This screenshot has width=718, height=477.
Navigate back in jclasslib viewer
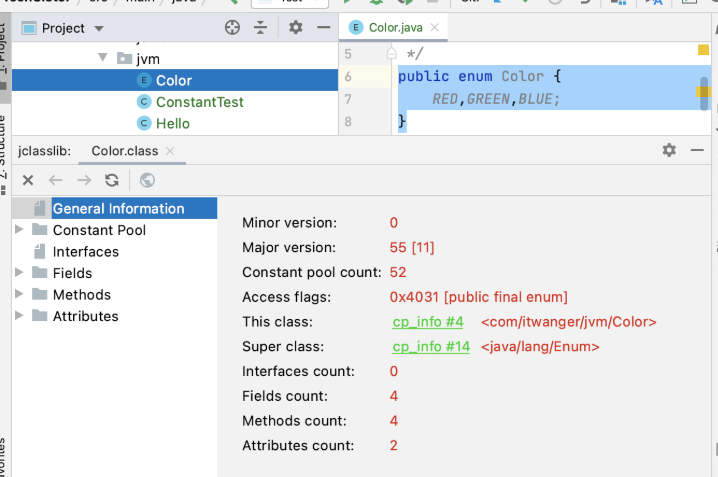(x=55, y=180)
